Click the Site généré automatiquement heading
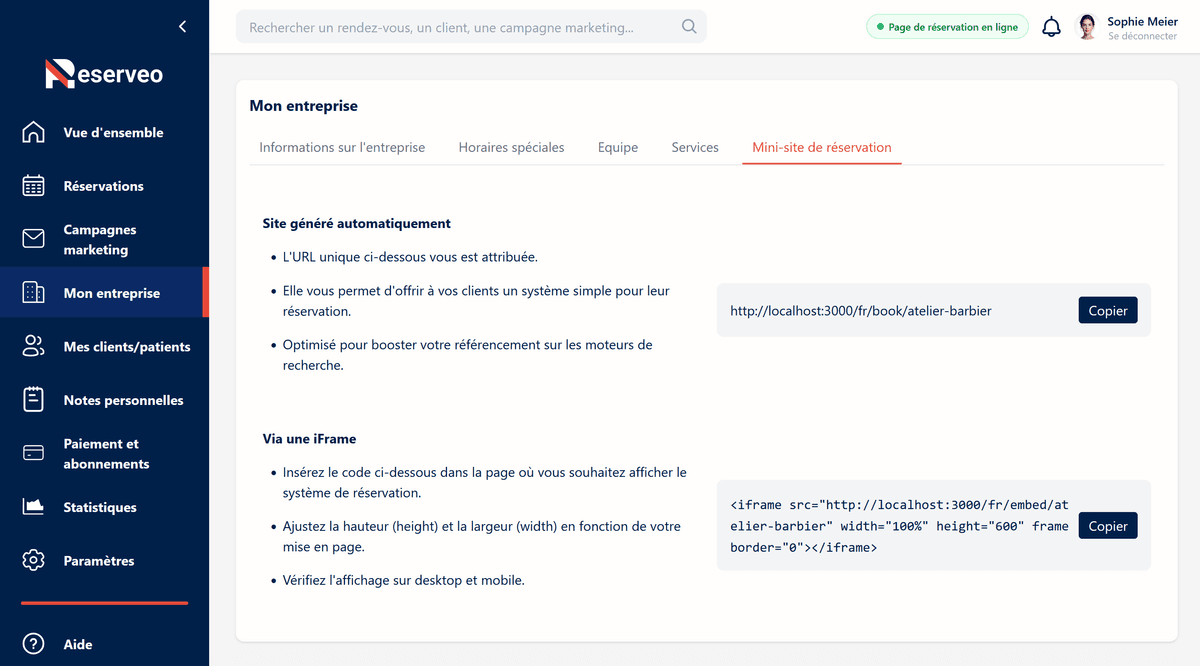 [x=357, y=223]
